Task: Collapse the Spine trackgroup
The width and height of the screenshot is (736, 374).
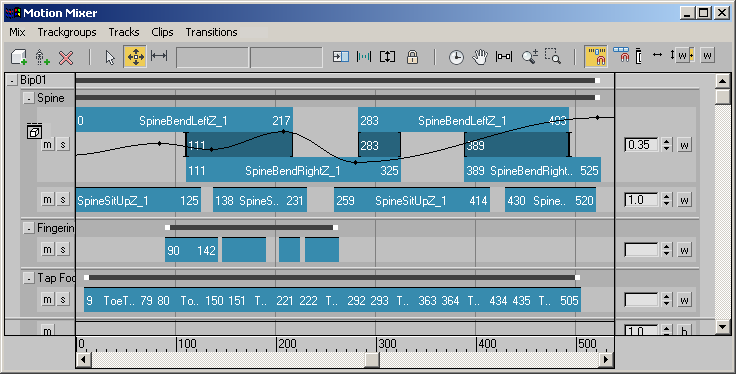Action: tap(29, 99)
